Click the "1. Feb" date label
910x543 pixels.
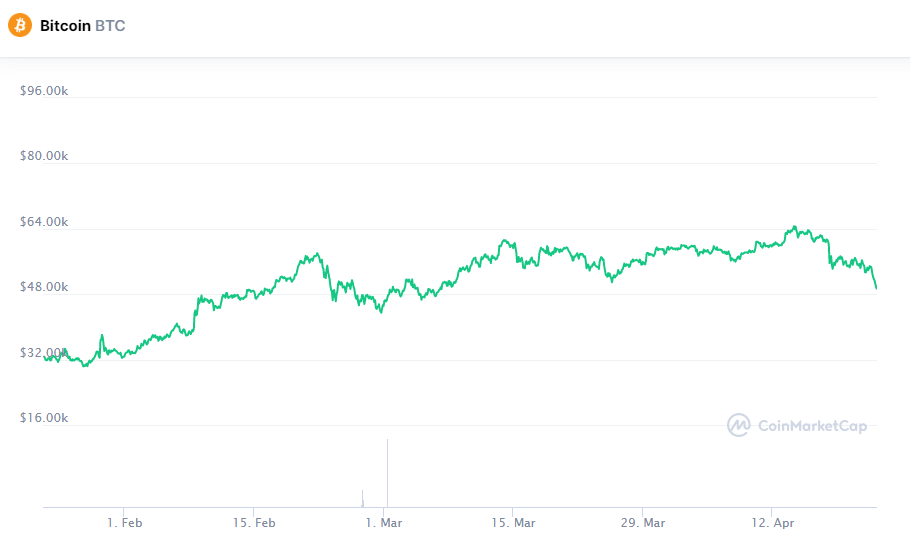tap(125, 523)
